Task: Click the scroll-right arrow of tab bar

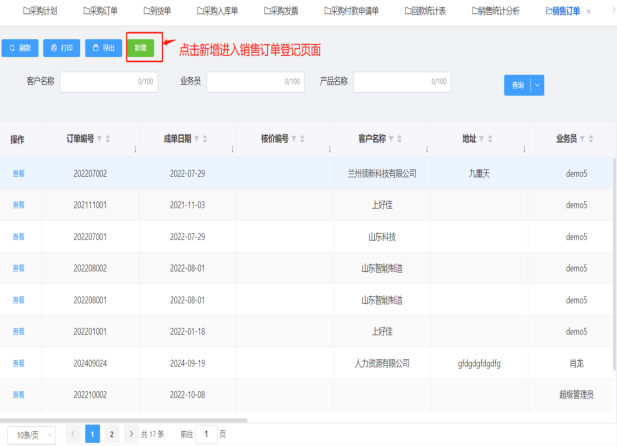Action: tap(614, 9)
